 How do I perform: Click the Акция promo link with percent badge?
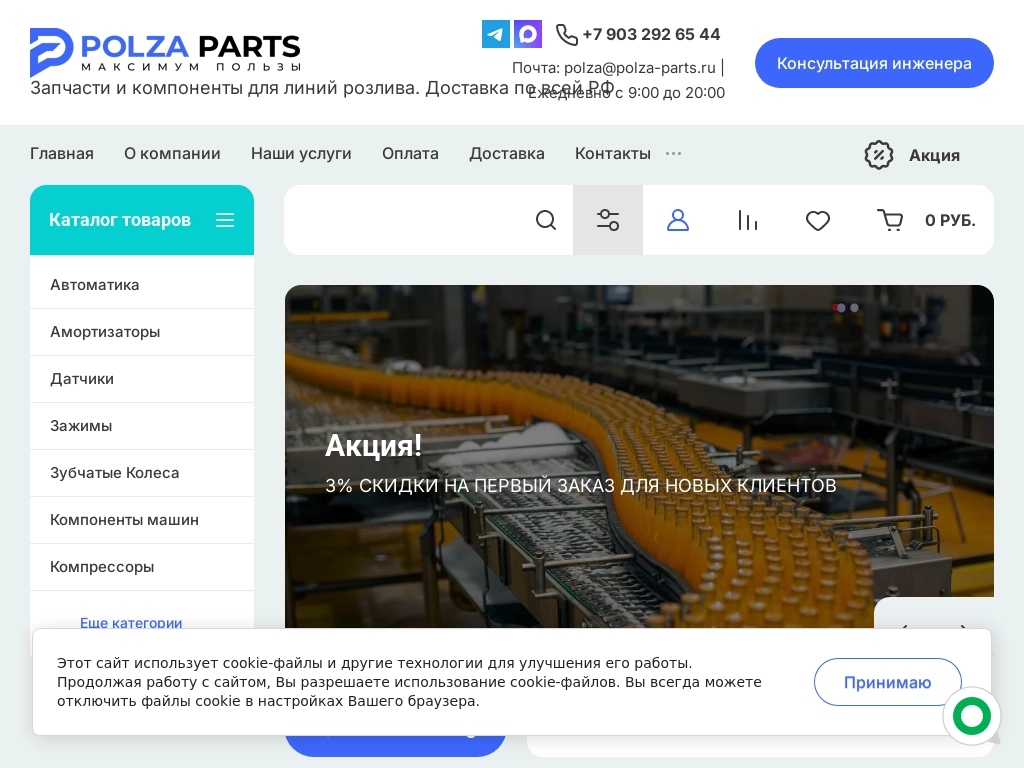912,155
